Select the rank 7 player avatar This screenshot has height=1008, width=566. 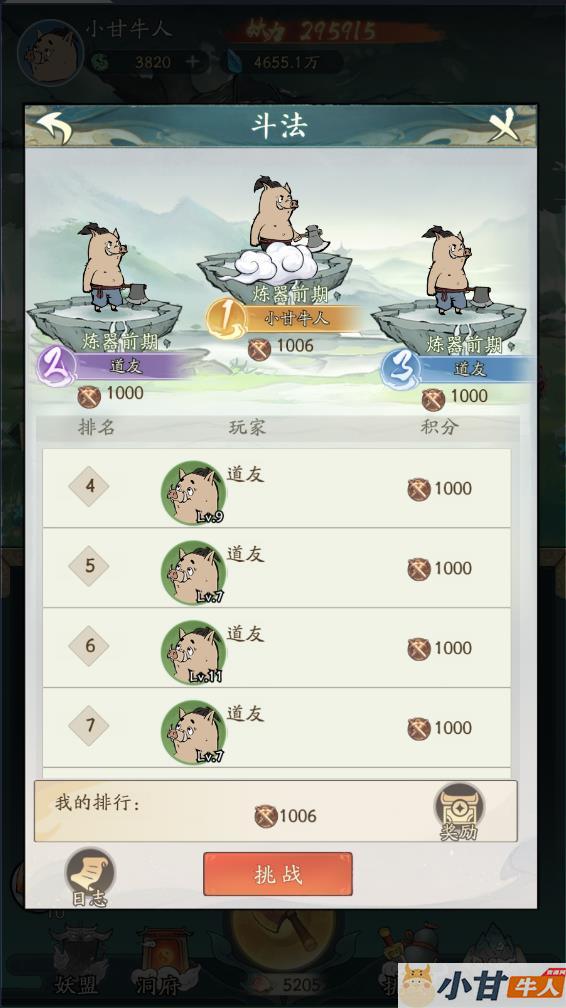click(x=193, y=732)
